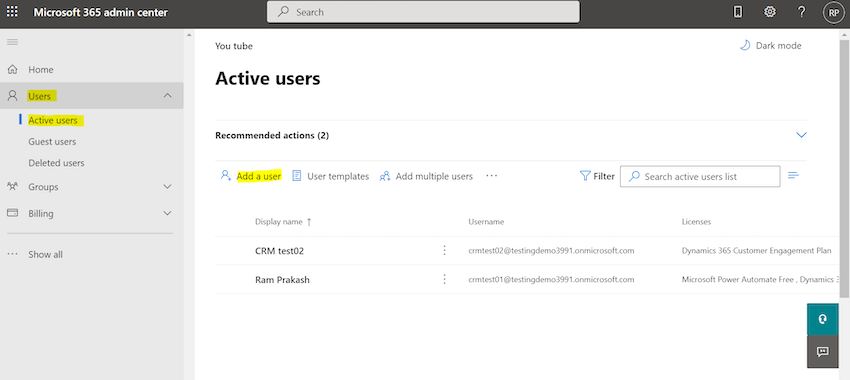Click the Microsoft 365 admin center title
This screenshot has width=850, height=380.
(x=101, y=12)
